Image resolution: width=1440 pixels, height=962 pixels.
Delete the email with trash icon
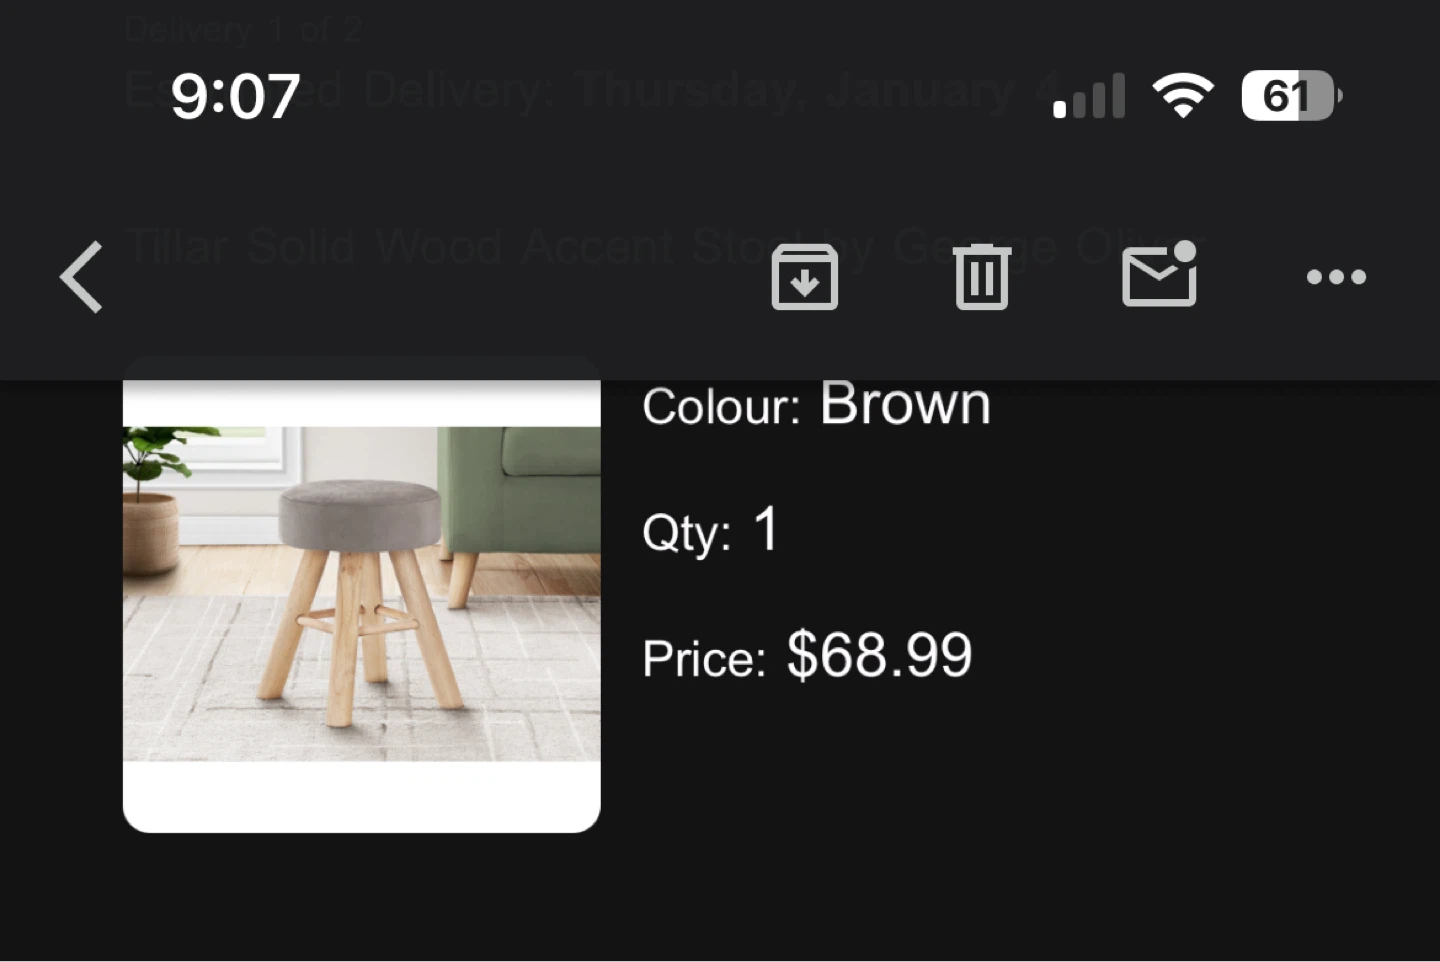click(981, 277)
